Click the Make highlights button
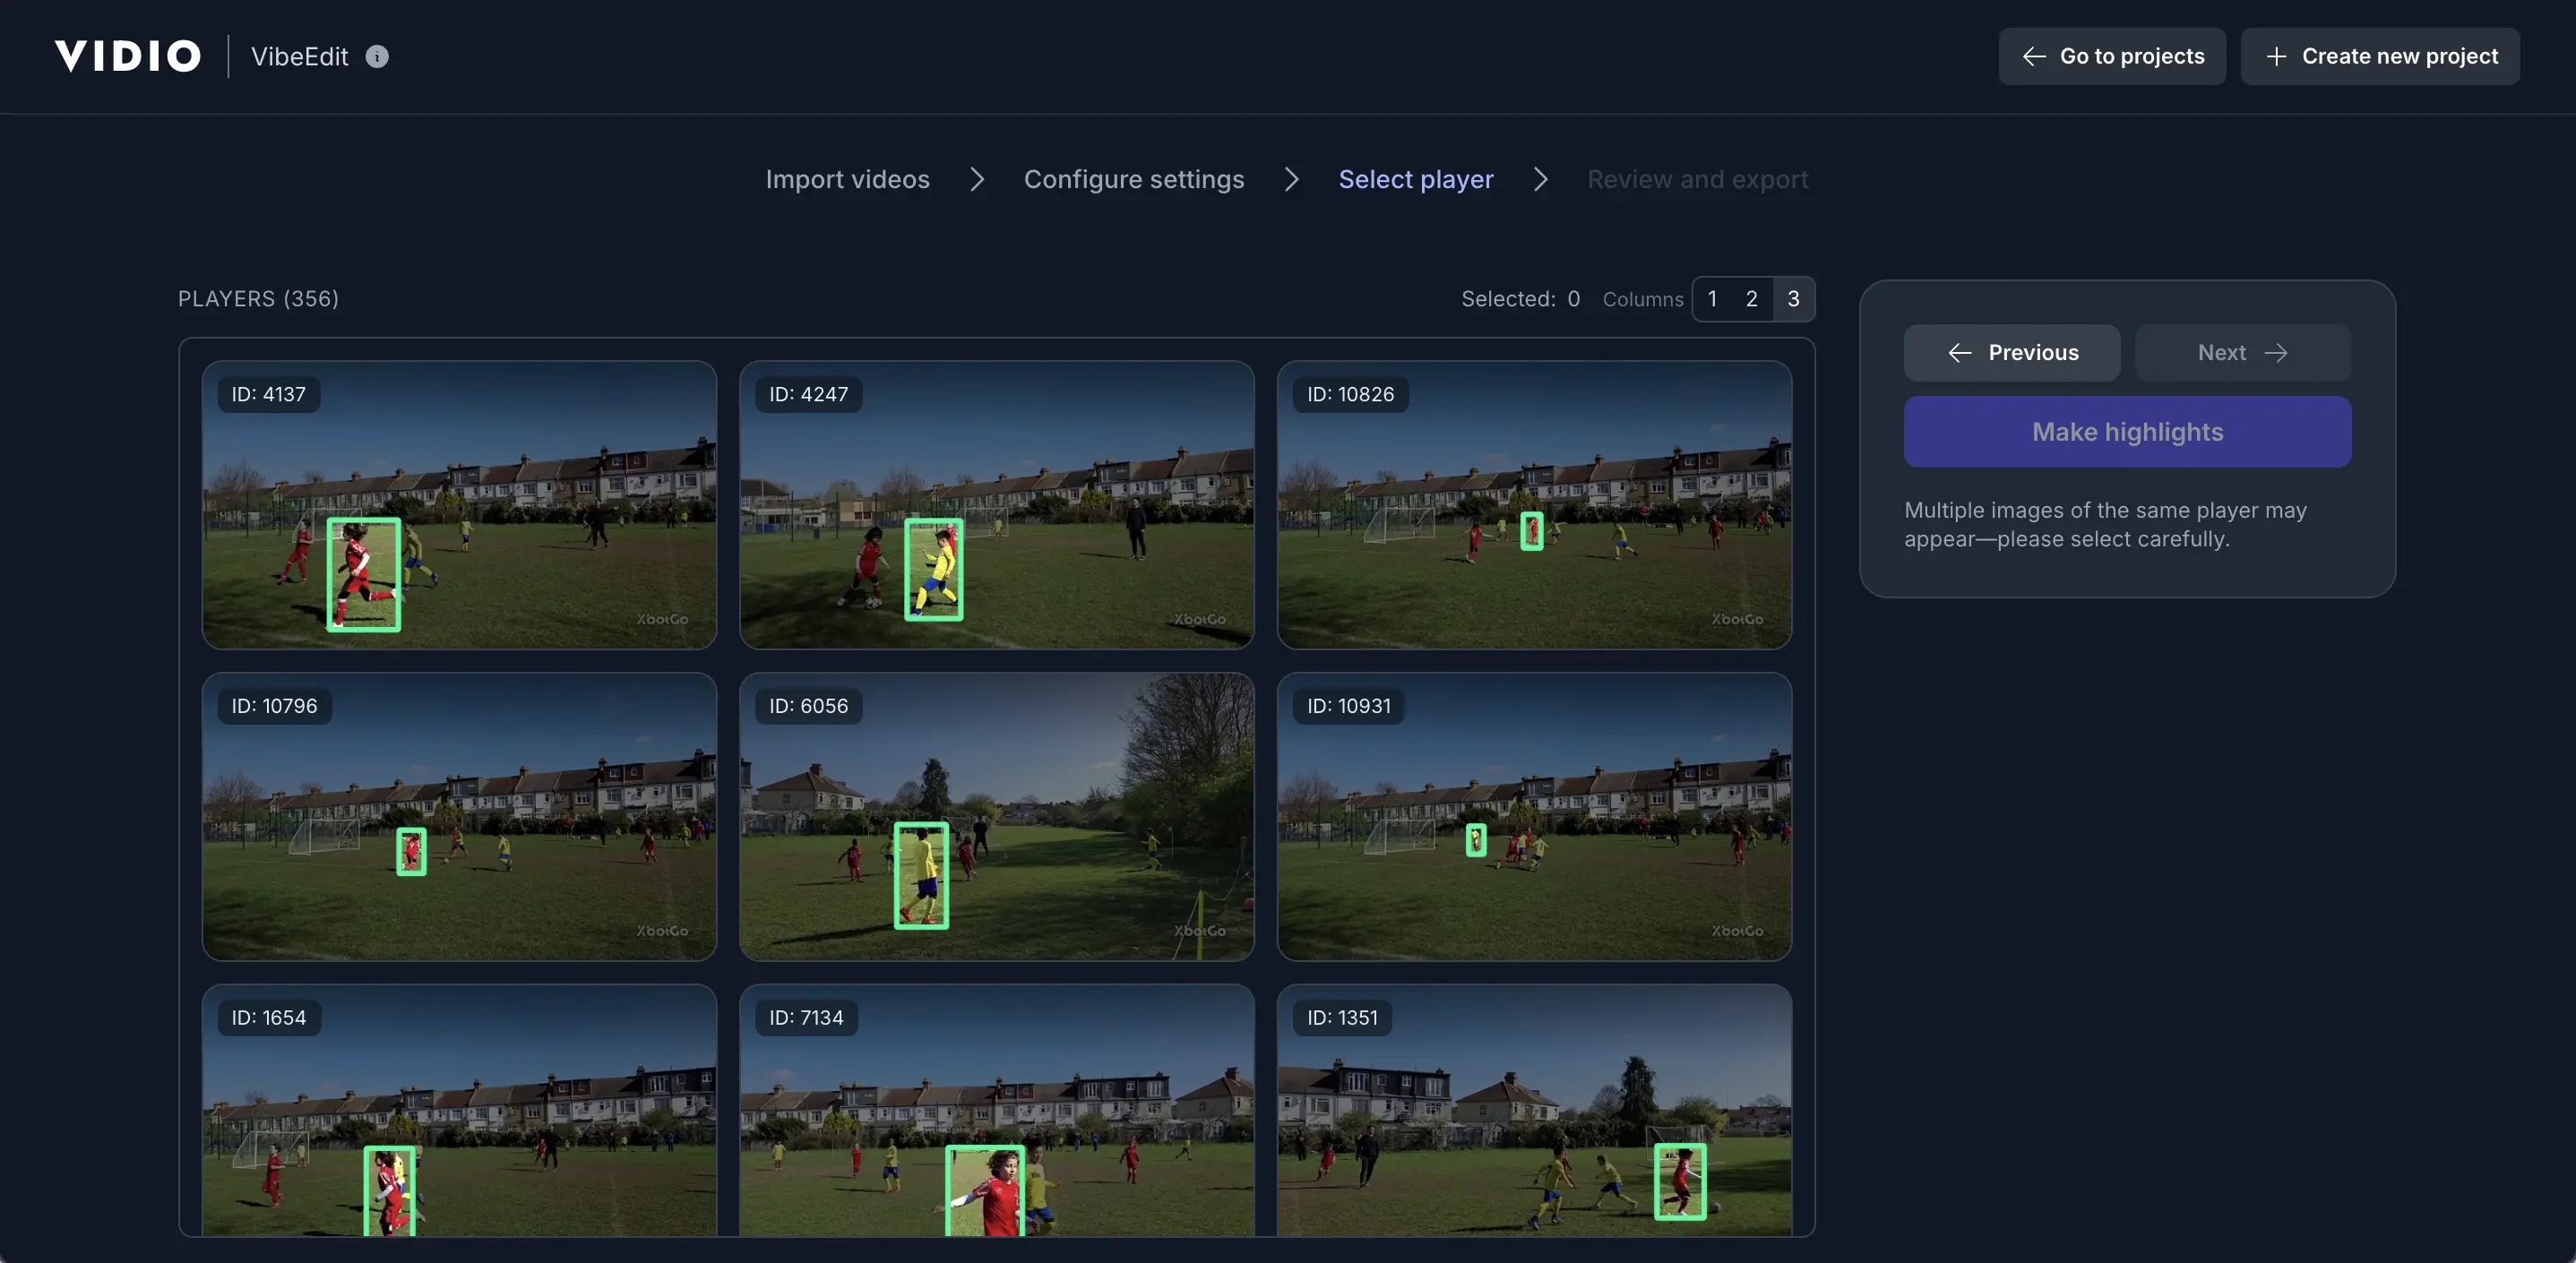This screenshot has height=1263, width=2576. (x=2126, y=431)
